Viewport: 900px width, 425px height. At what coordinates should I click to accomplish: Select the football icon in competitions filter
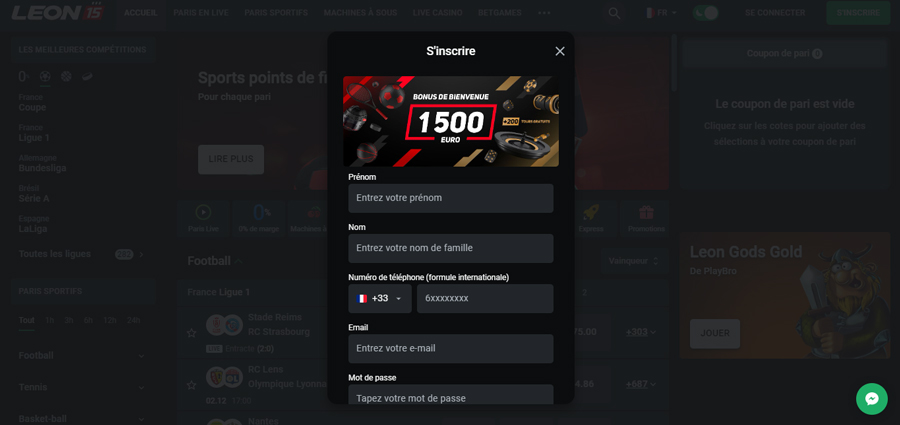tap(45, 76)
